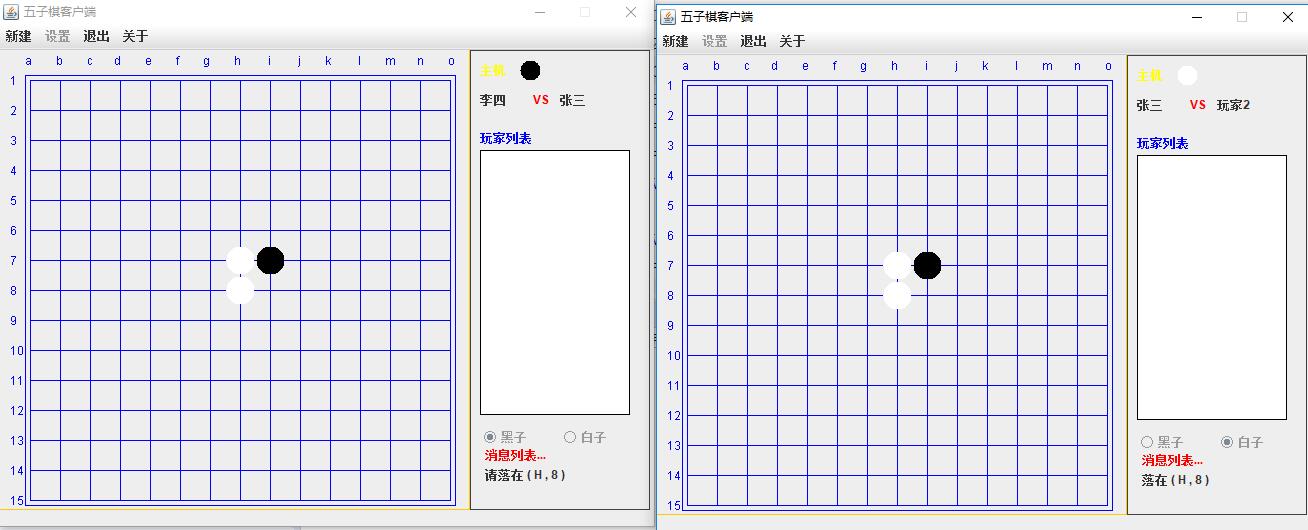The width and height of the screenshot is (1308, 530).
Task: Click white stone at row 7 on right board
Action: tap(897, 265)
